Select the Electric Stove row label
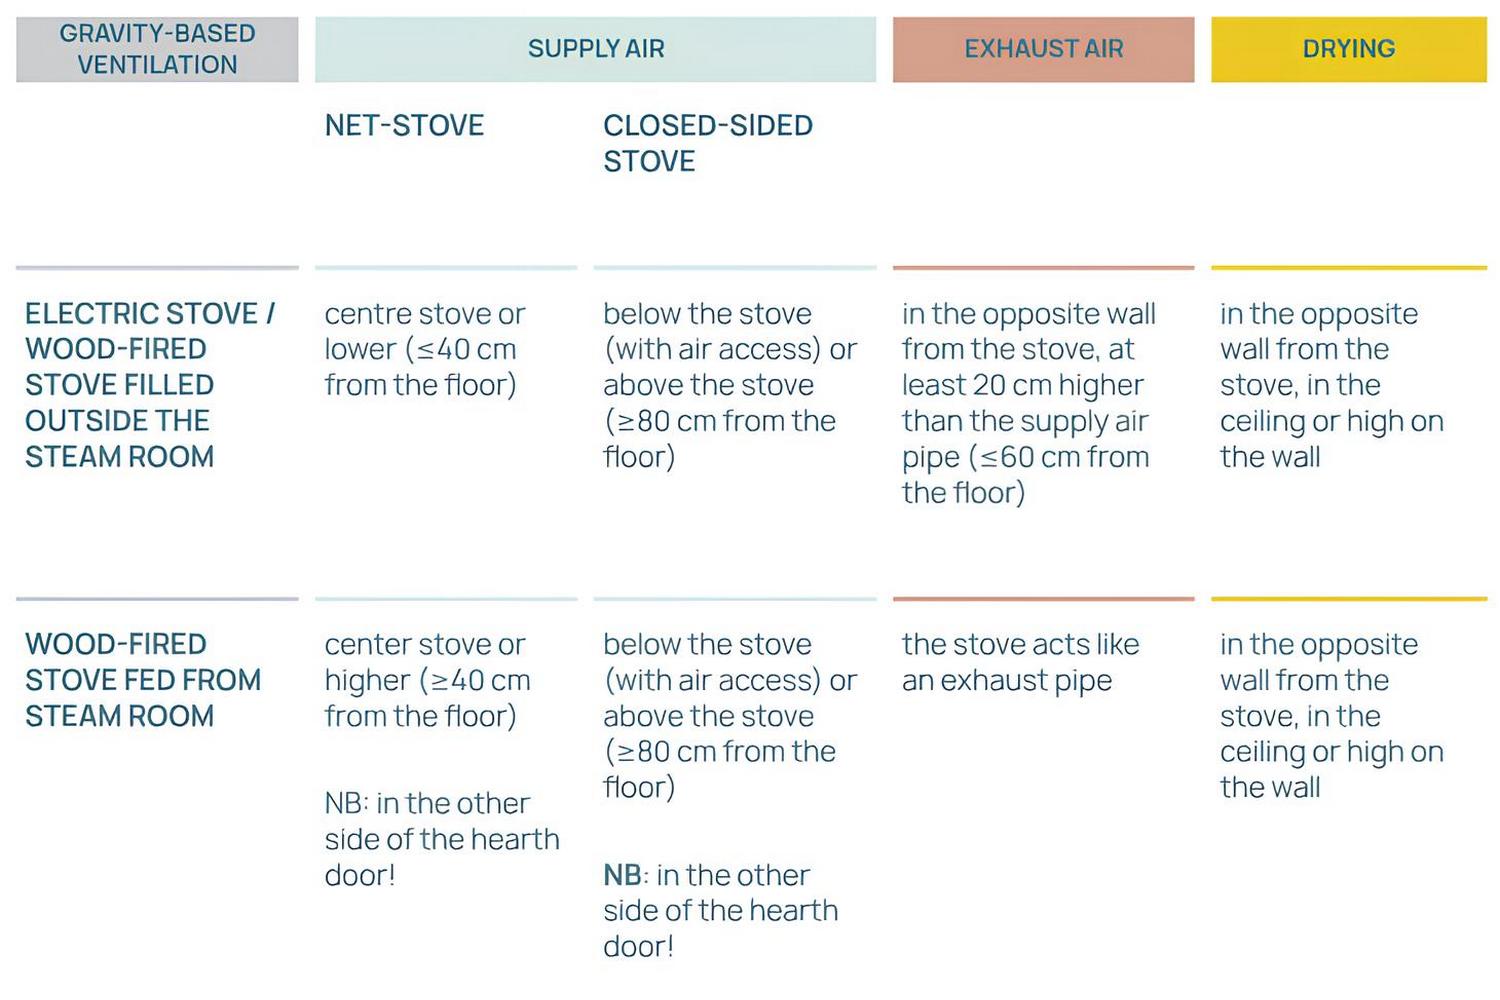 (150, 385)
